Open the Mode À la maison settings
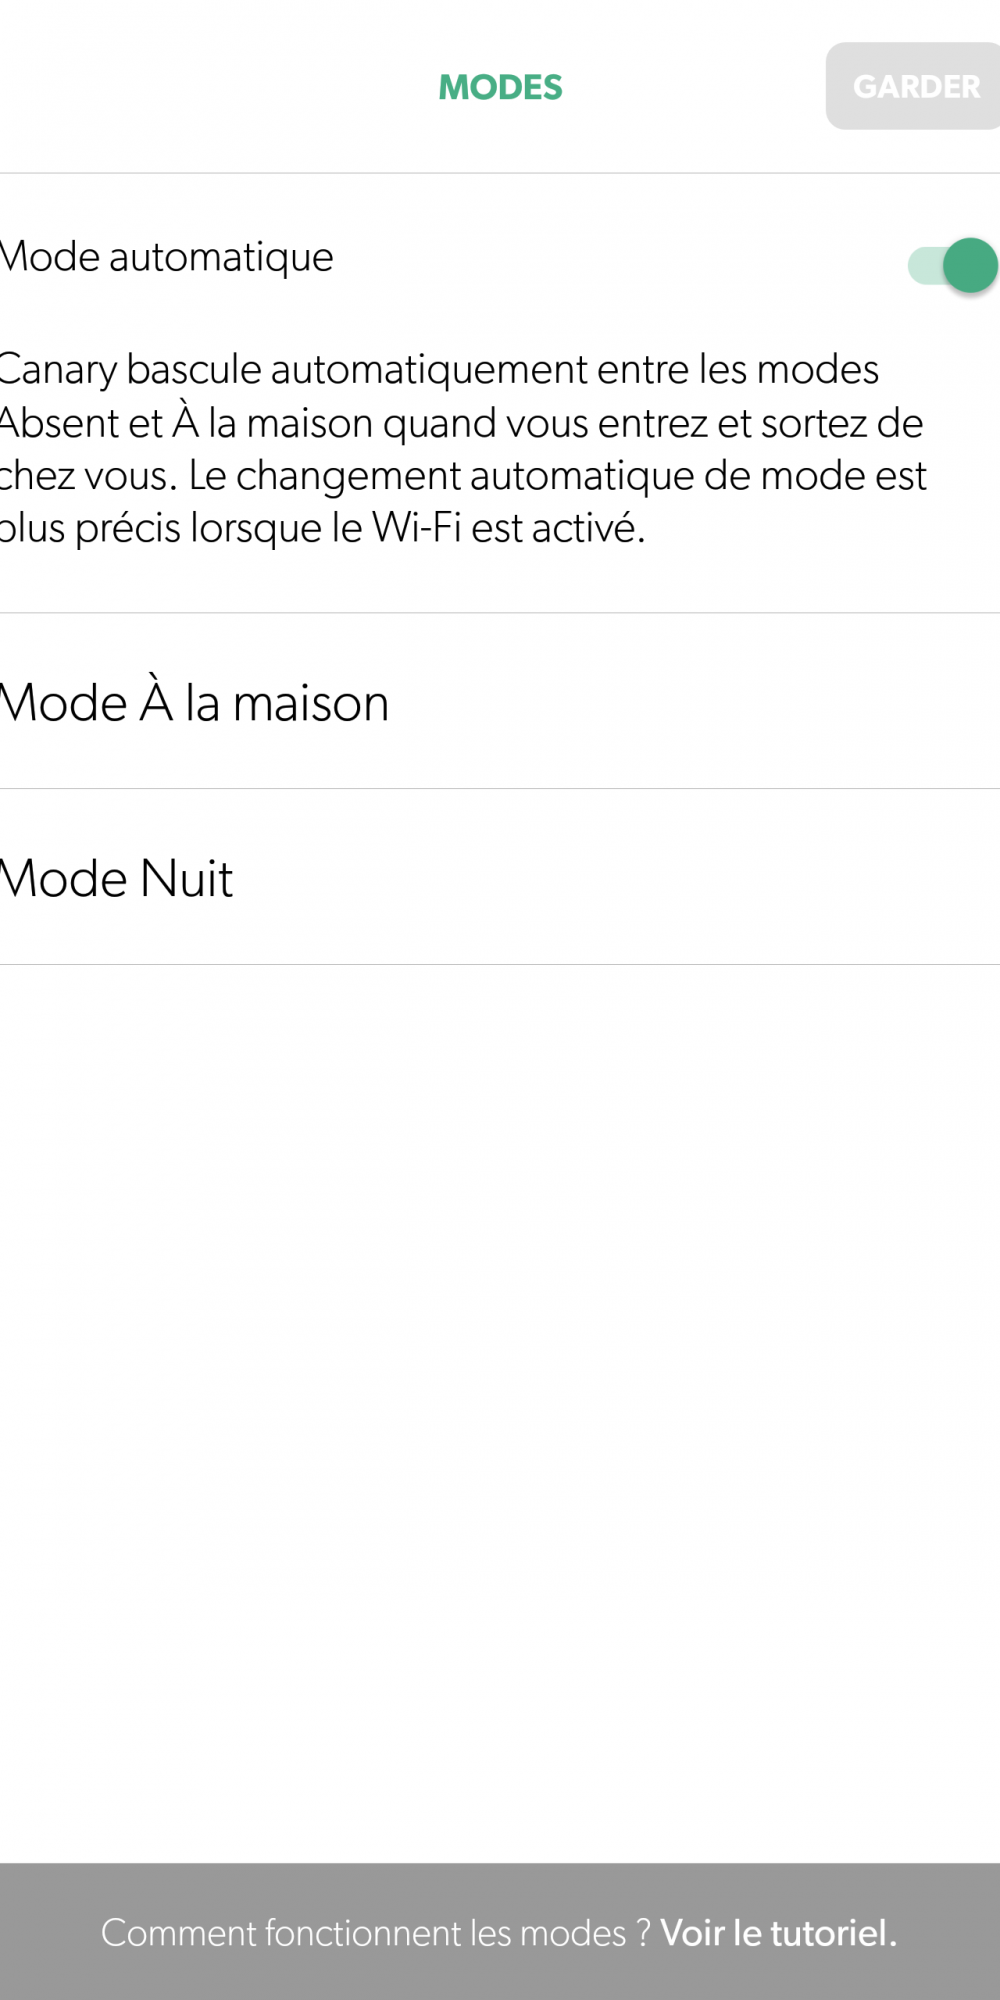The image size is (1000, 2000). (500, 701)
